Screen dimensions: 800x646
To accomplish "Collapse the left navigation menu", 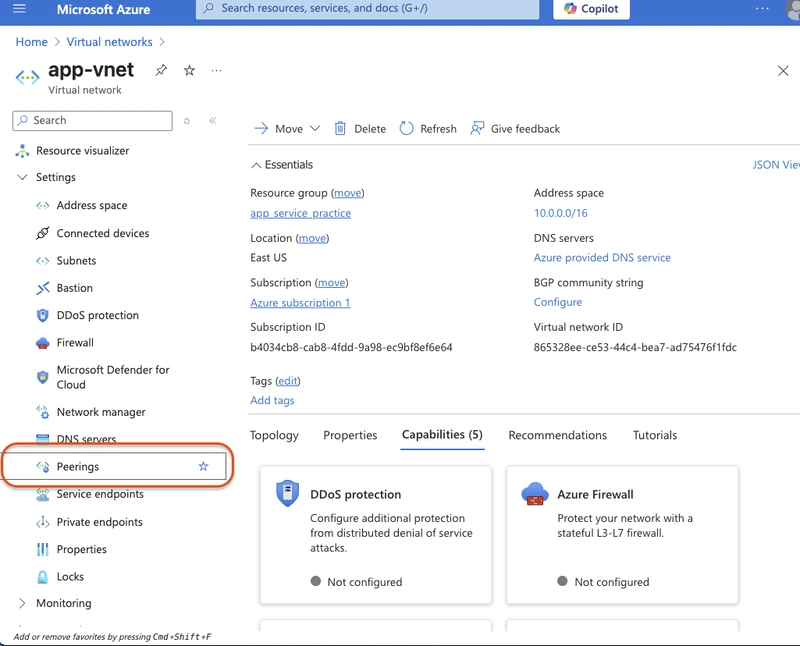I will click(213, 120).
